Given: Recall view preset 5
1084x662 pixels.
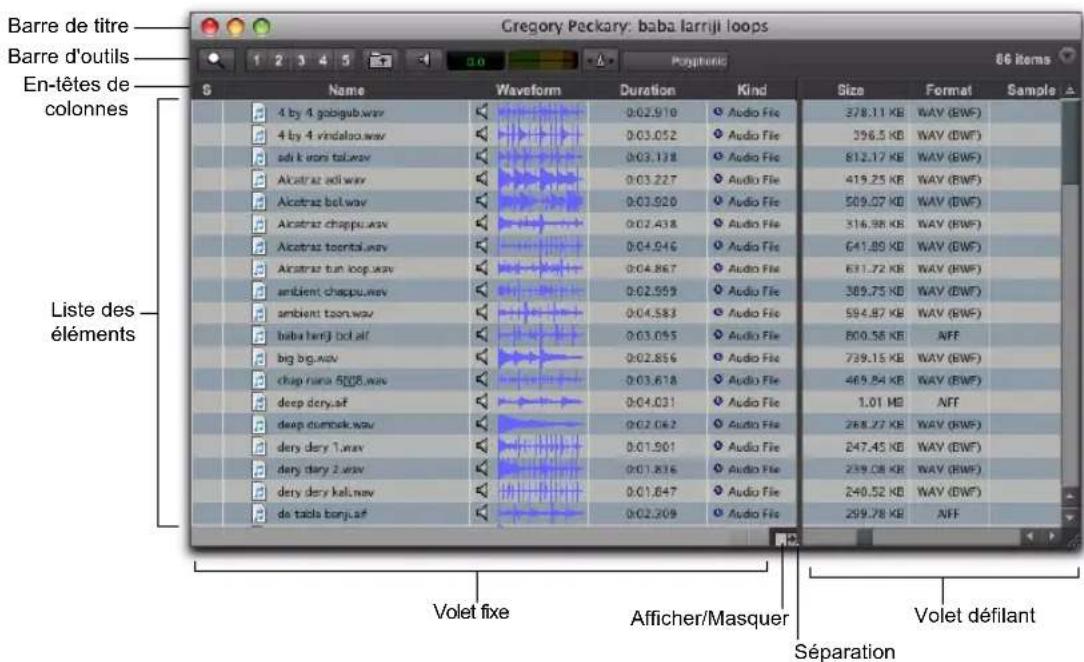Looking at the screenshot, I should click(345, 61).
